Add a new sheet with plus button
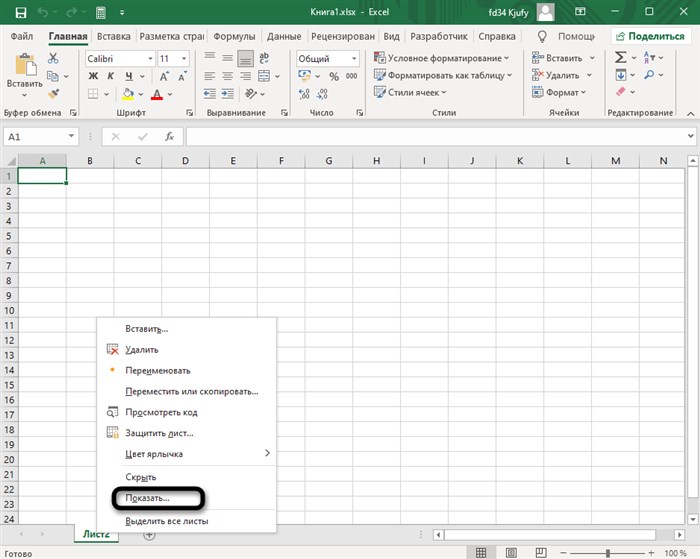The width and height of the screenshot is (700, 559). (x=149, y=534)
